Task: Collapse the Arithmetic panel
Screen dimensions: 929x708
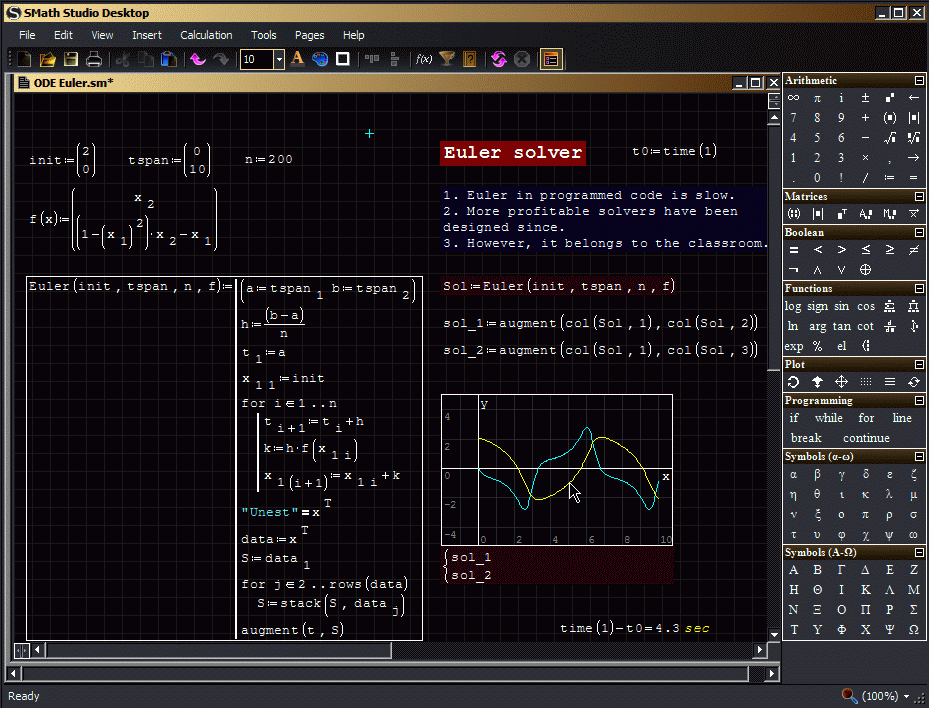Action: (919, 80)
